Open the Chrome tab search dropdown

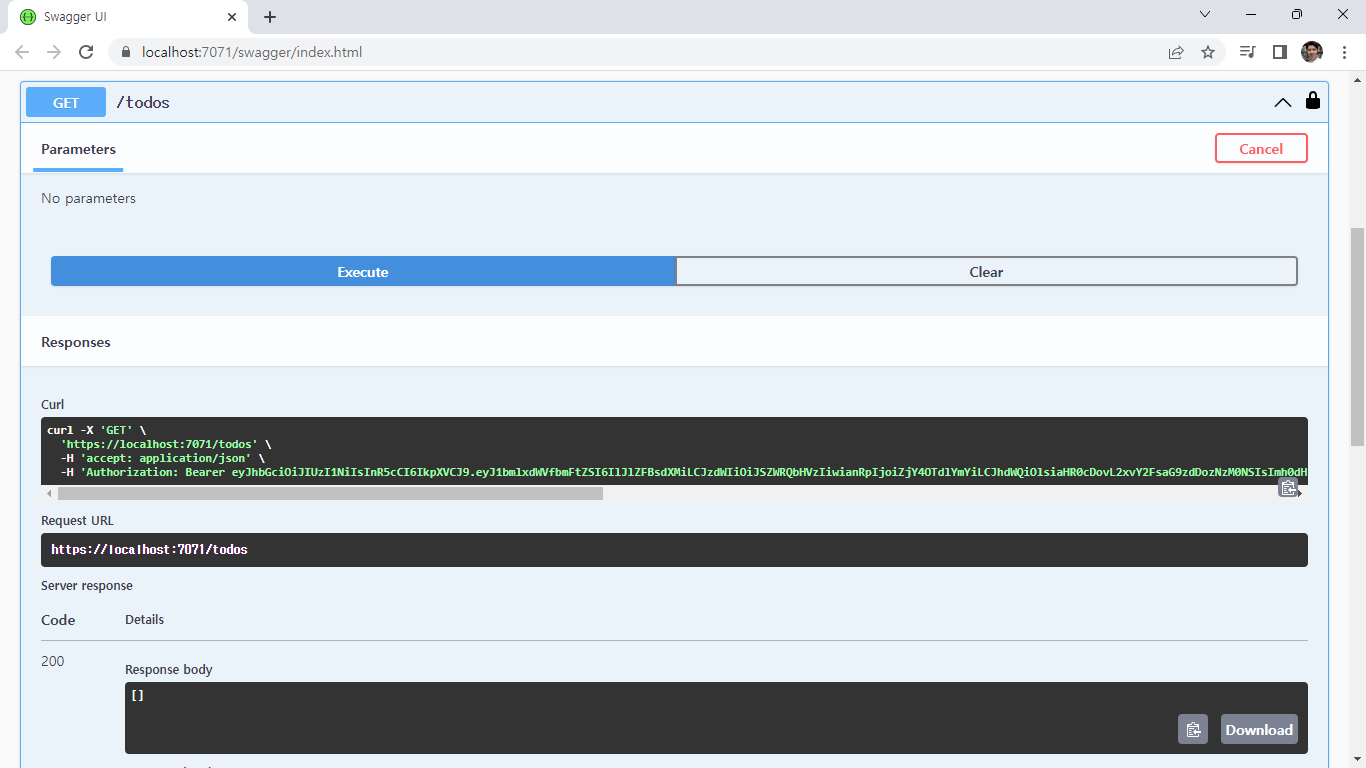pyautogui.click(x=1204, y=15)
